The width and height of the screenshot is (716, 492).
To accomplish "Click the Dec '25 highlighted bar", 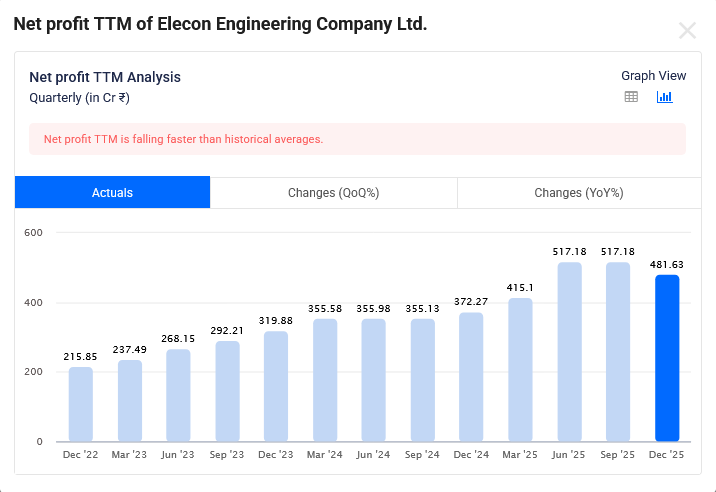I will [x=667, y=358].
